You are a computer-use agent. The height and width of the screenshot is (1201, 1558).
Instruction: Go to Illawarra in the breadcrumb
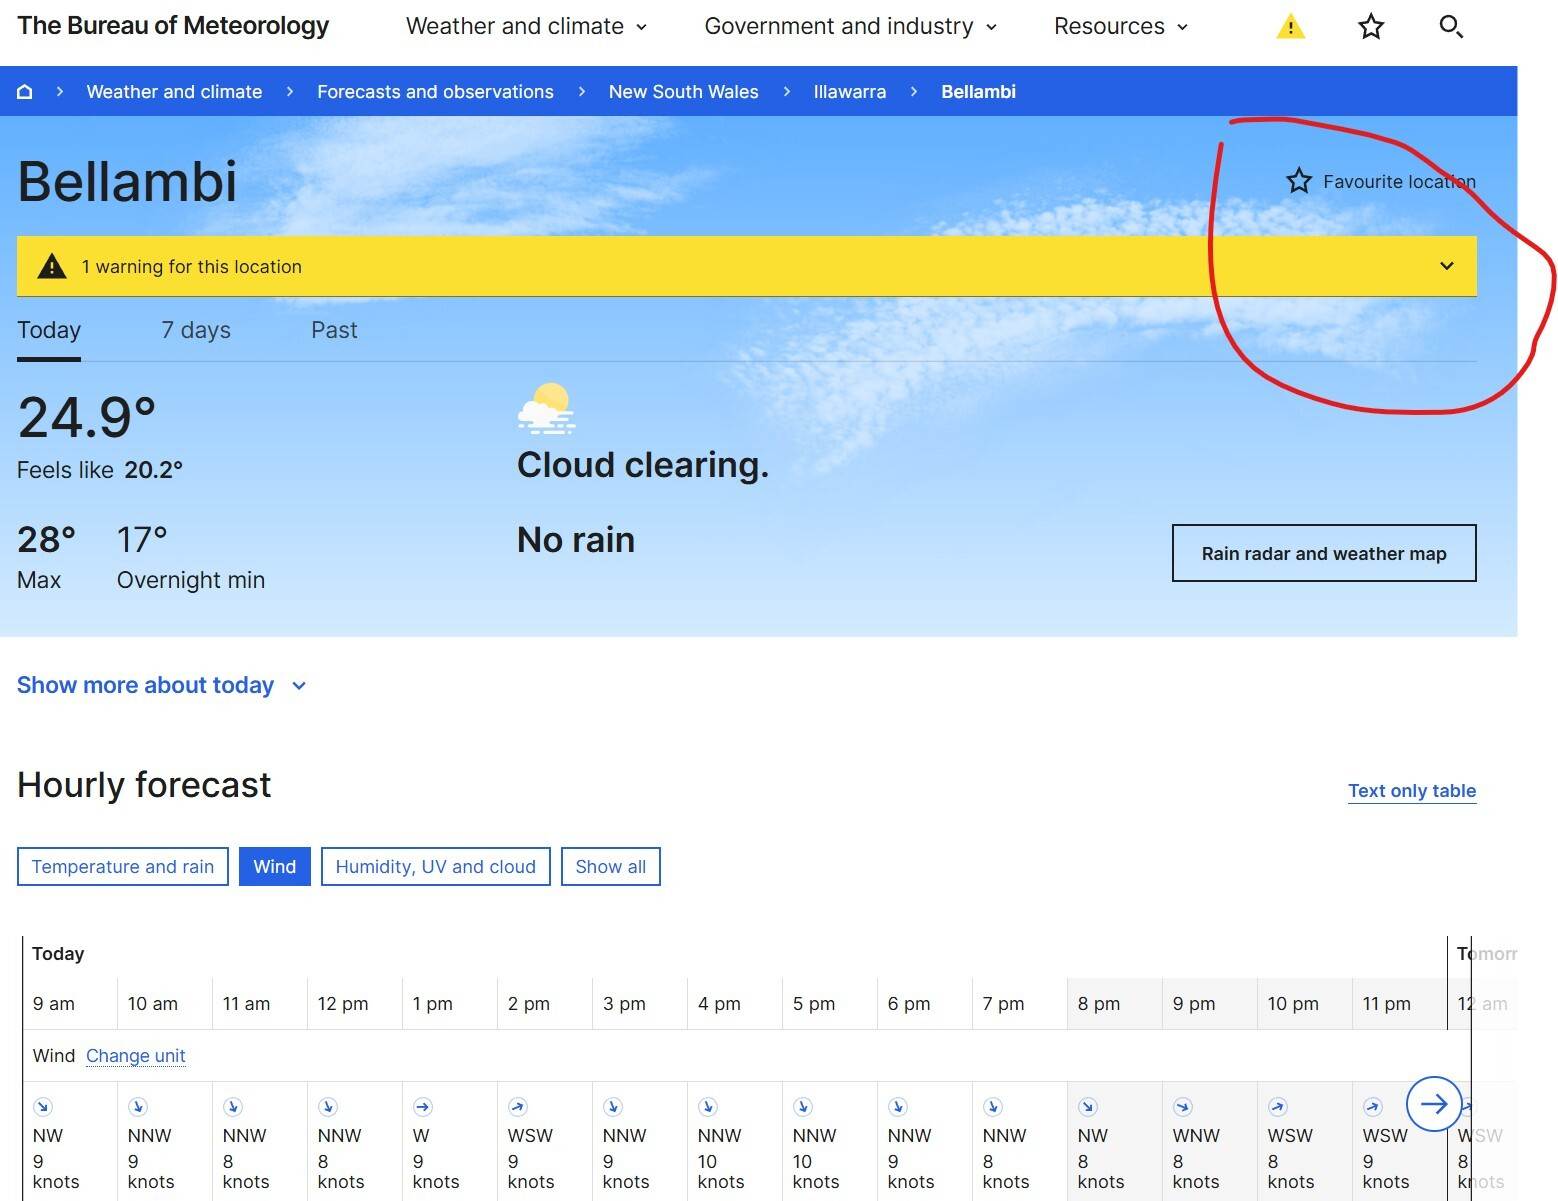coord(849,92)
